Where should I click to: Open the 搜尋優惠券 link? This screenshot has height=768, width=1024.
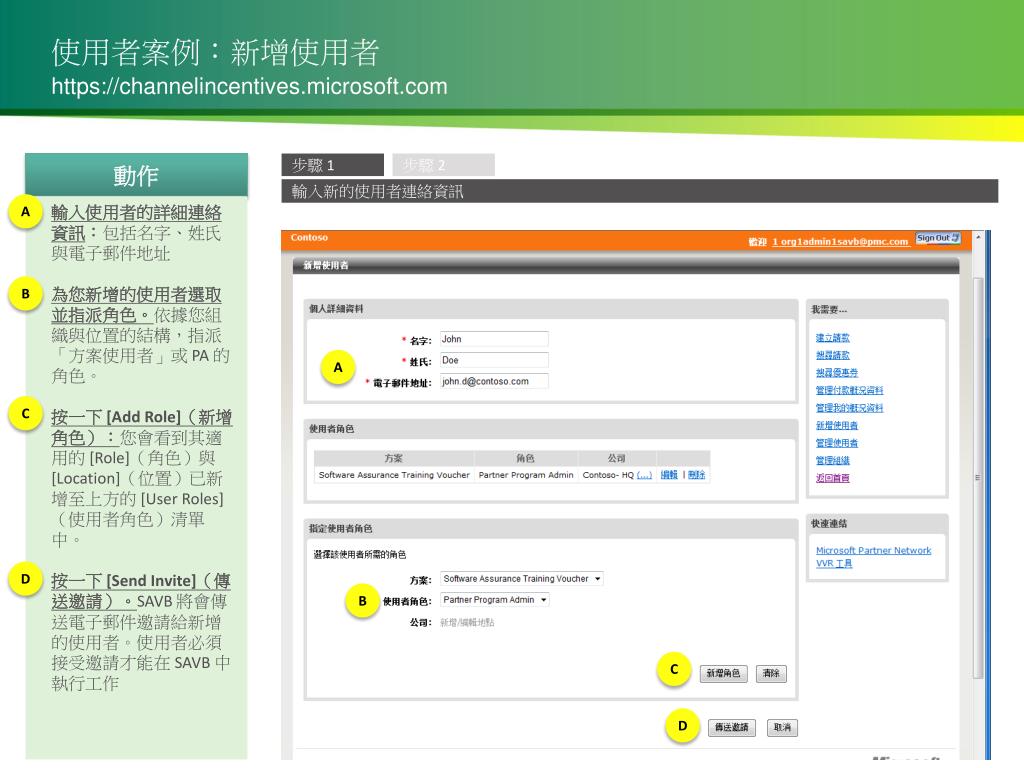click(837, 373)
